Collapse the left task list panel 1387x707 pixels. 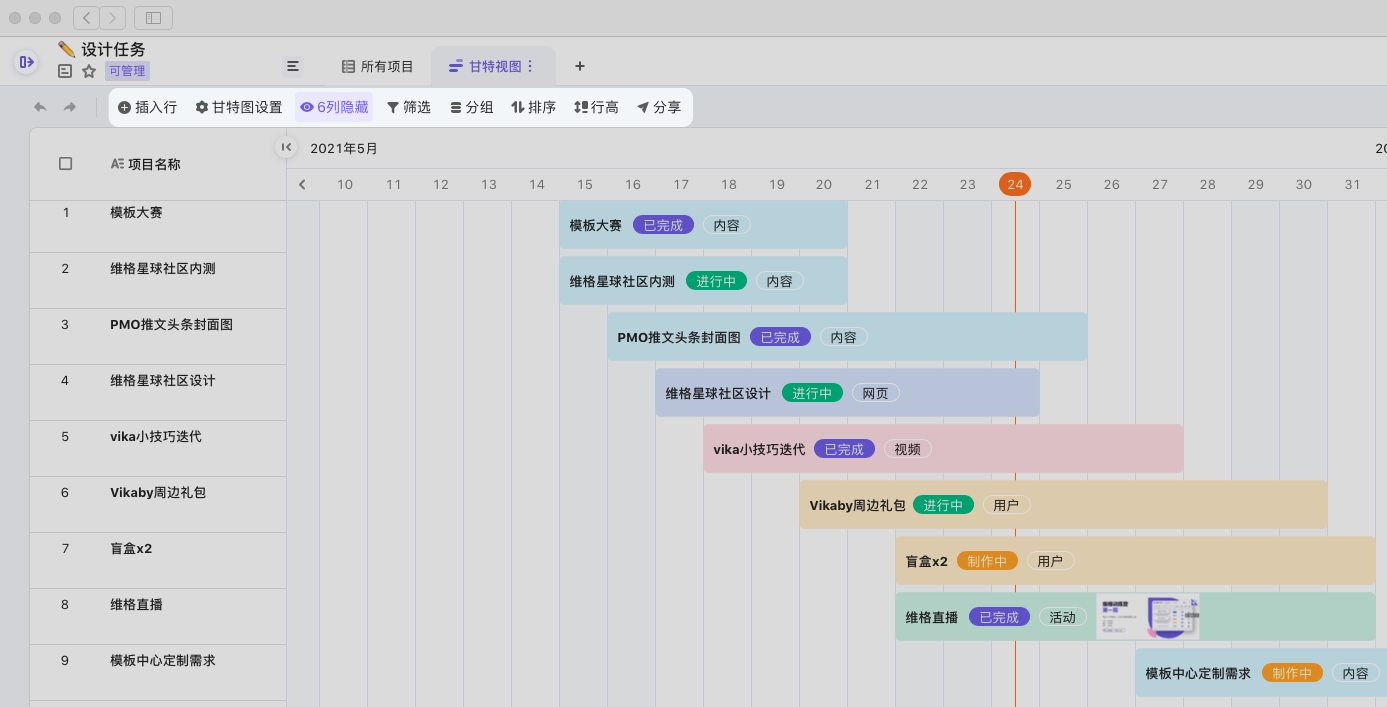coord(286,147)
